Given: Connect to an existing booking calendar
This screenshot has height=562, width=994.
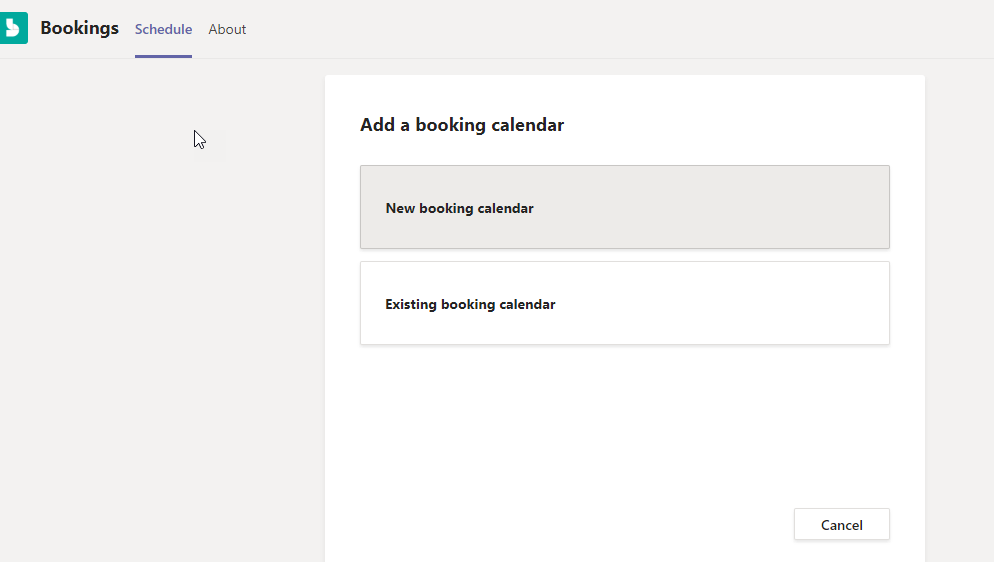Looking at the screenshot, I should point(624,303).
